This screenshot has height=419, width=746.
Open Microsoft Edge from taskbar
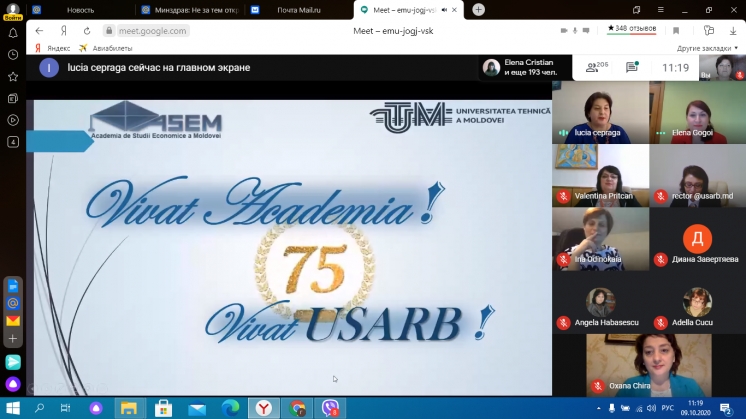point(230,408)
